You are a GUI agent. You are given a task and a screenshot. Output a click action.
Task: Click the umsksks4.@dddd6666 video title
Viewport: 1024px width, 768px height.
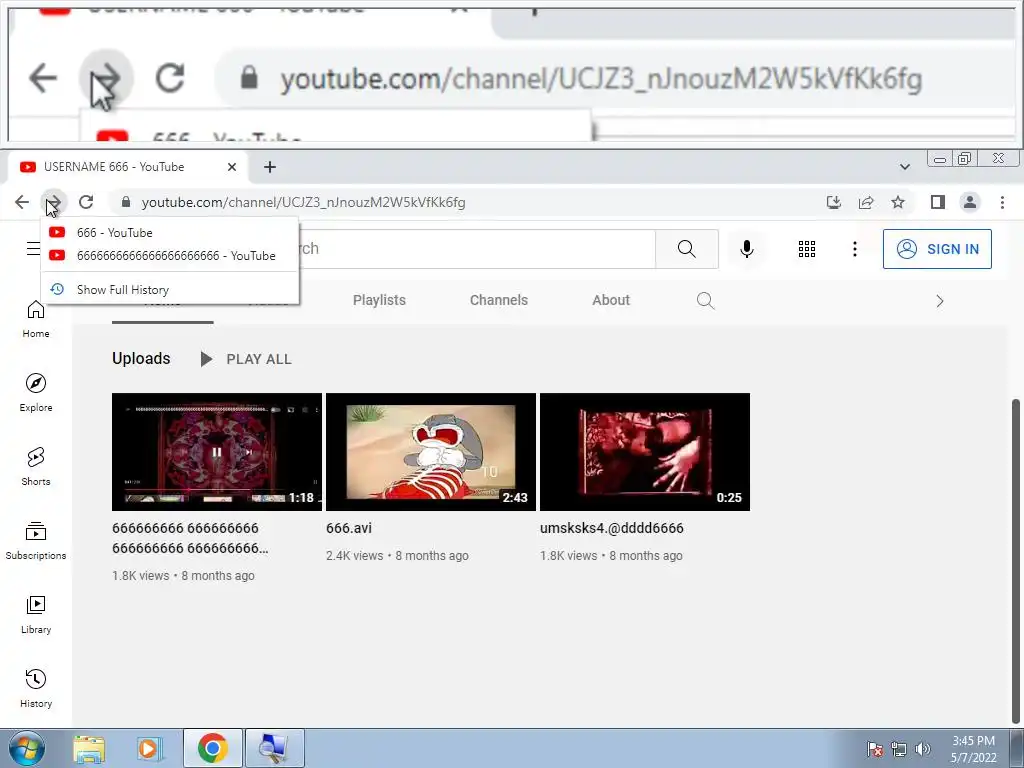tap(612, 528)
